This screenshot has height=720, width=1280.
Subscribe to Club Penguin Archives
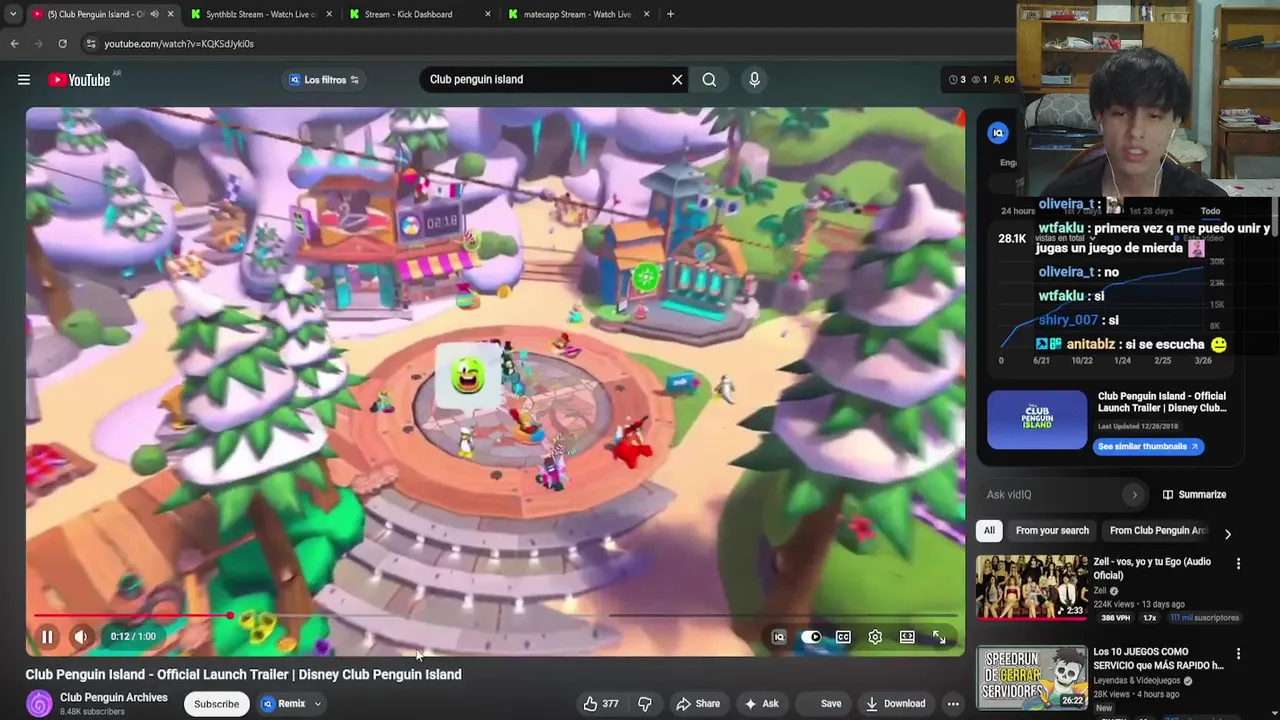point(216,703)
